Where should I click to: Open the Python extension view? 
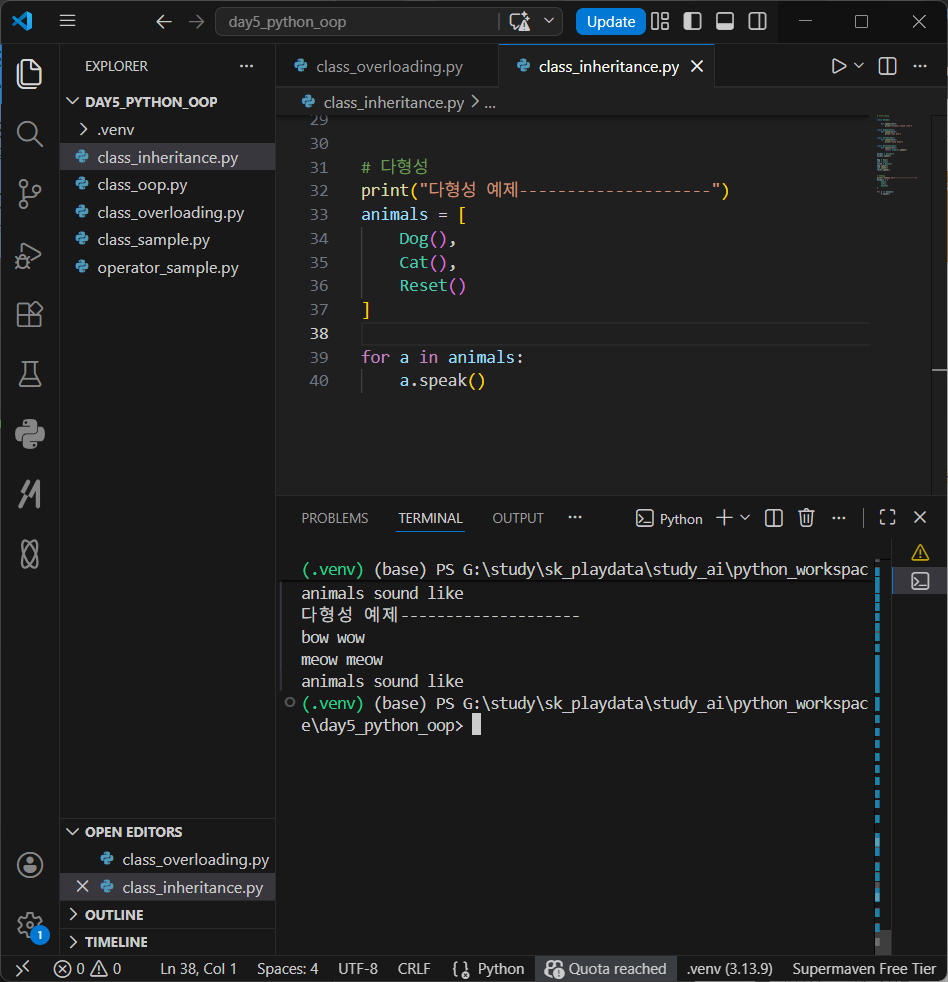pos(29,434)
